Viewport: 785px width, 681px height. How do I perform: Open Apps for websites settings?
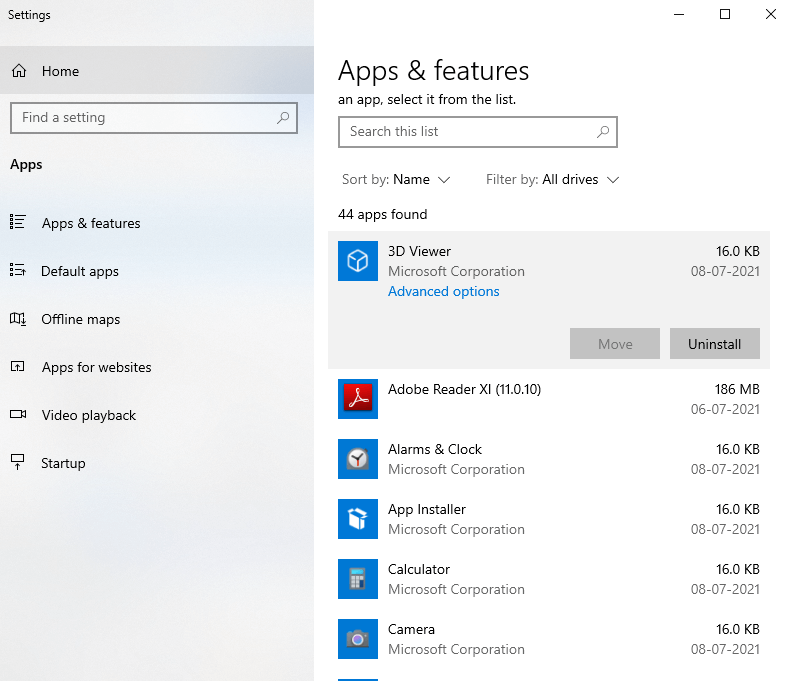pos(157,367)
